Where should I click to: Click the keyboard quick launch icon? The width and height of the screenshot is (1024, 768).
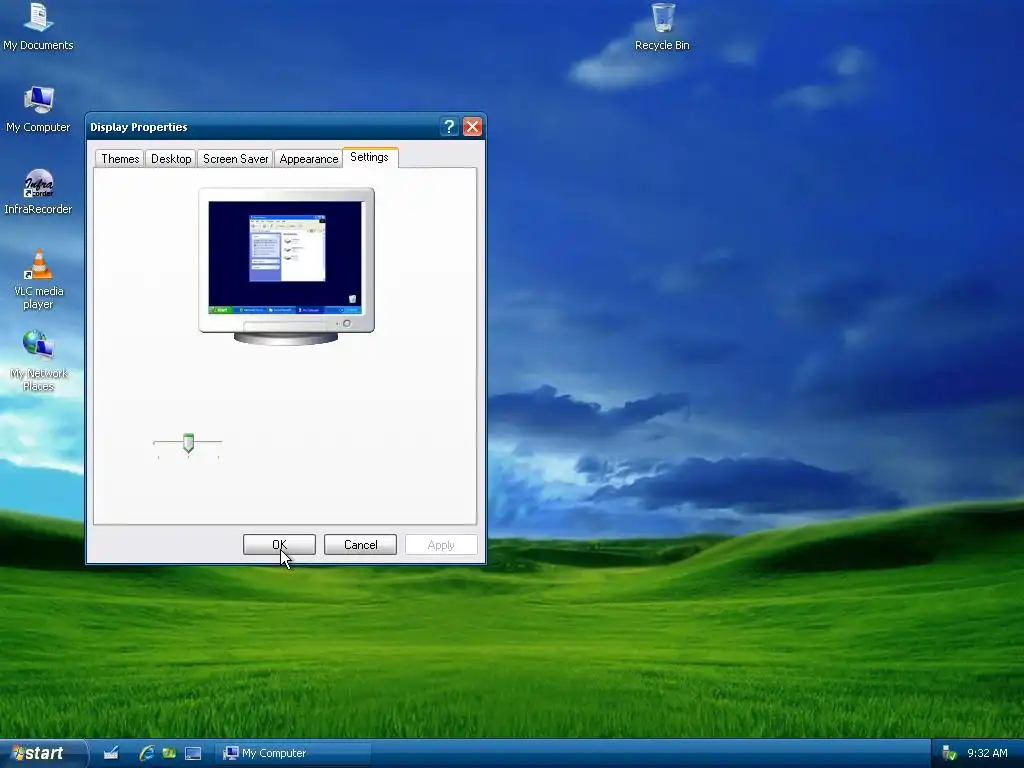[111, 753]
